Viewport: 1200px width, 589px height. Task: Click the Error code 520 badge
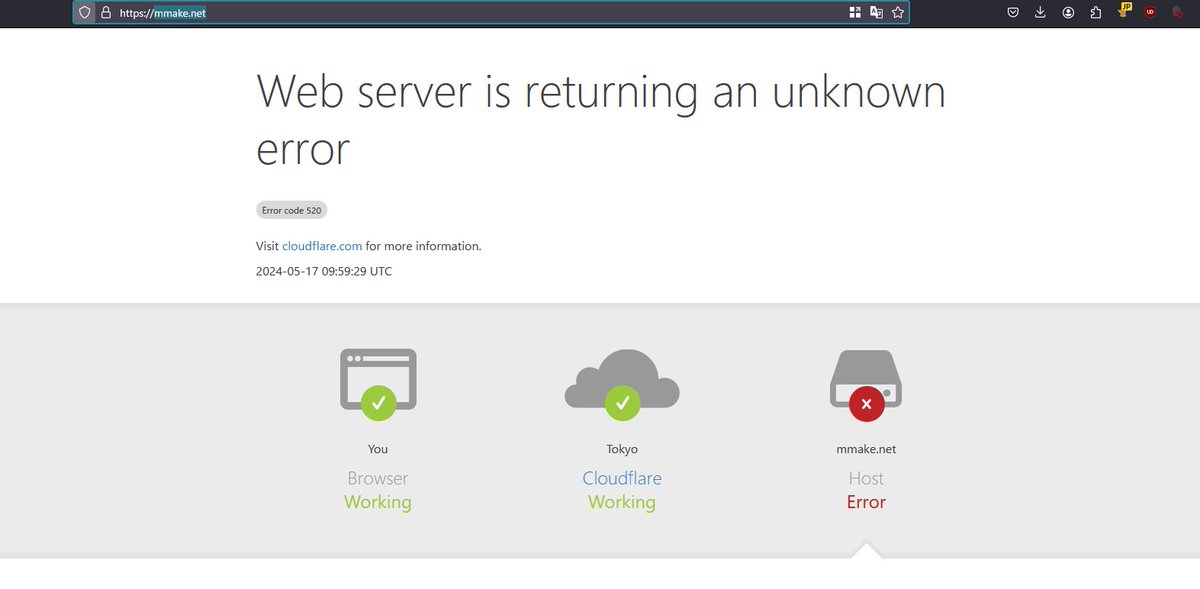[x=292, y=210]
